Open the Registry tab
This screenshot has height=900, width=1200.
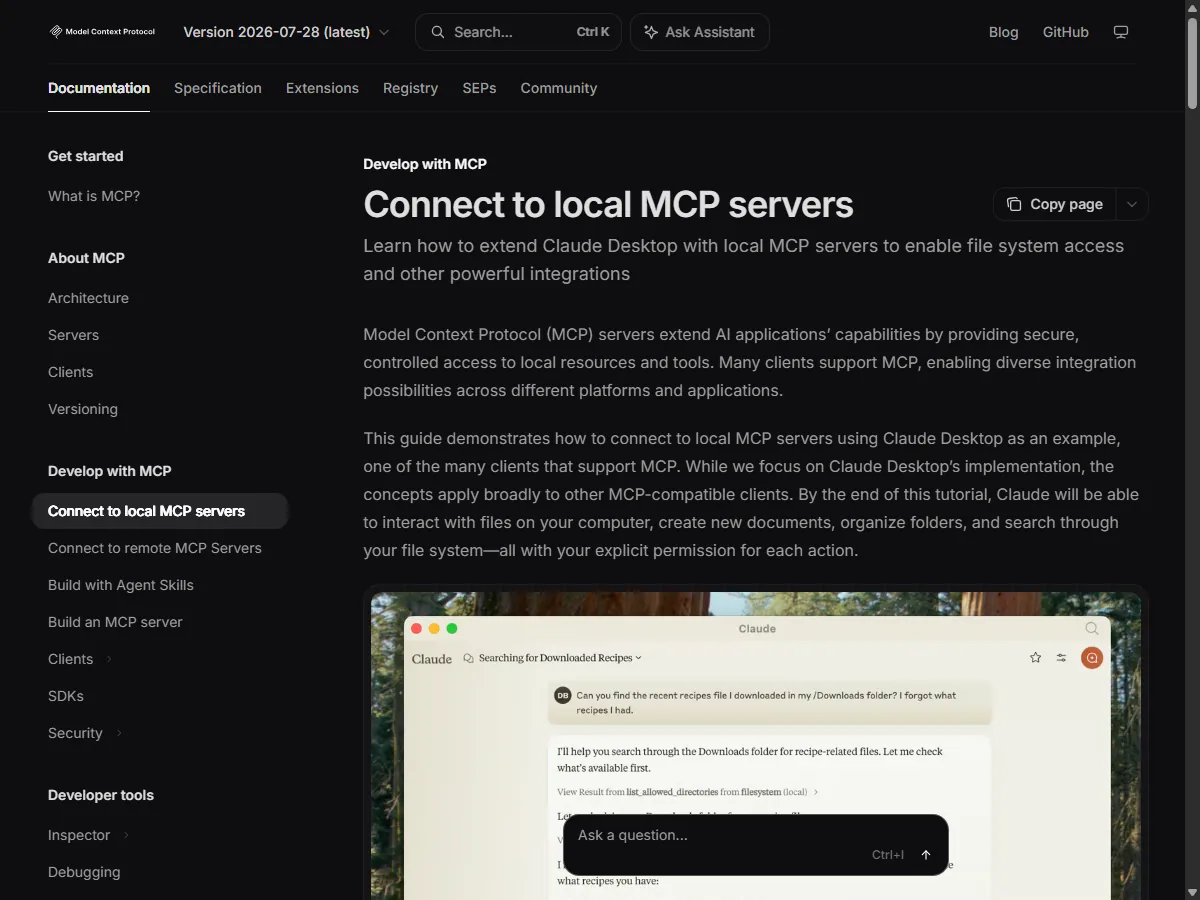coord(410,88)
